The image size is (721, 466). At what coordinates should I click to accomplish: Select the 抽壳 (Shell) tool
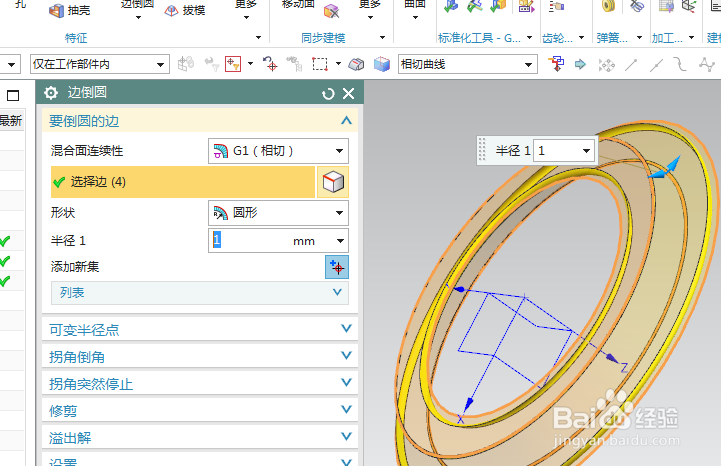tap(69, 10)
